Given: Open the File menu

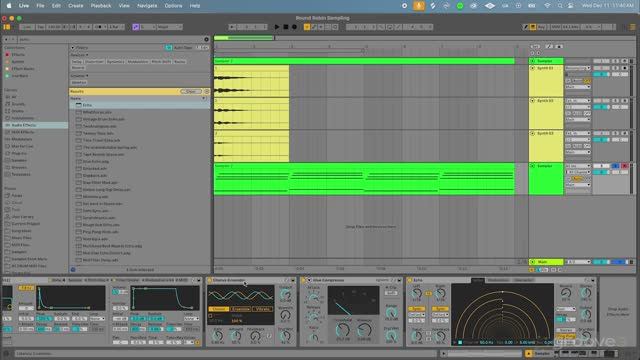Looking at the screenshot, I should click(x=40, y=6).
